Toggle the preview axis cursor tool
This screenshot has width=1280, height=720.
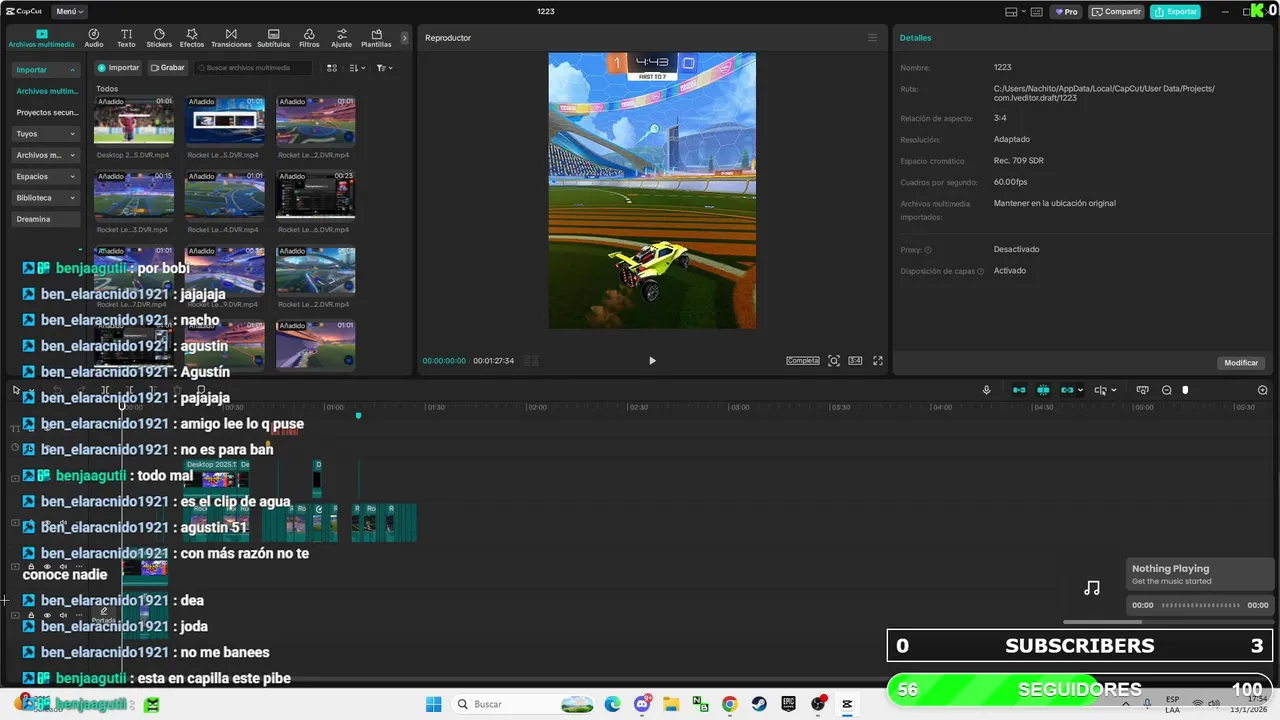click(x=1101, y=390)
